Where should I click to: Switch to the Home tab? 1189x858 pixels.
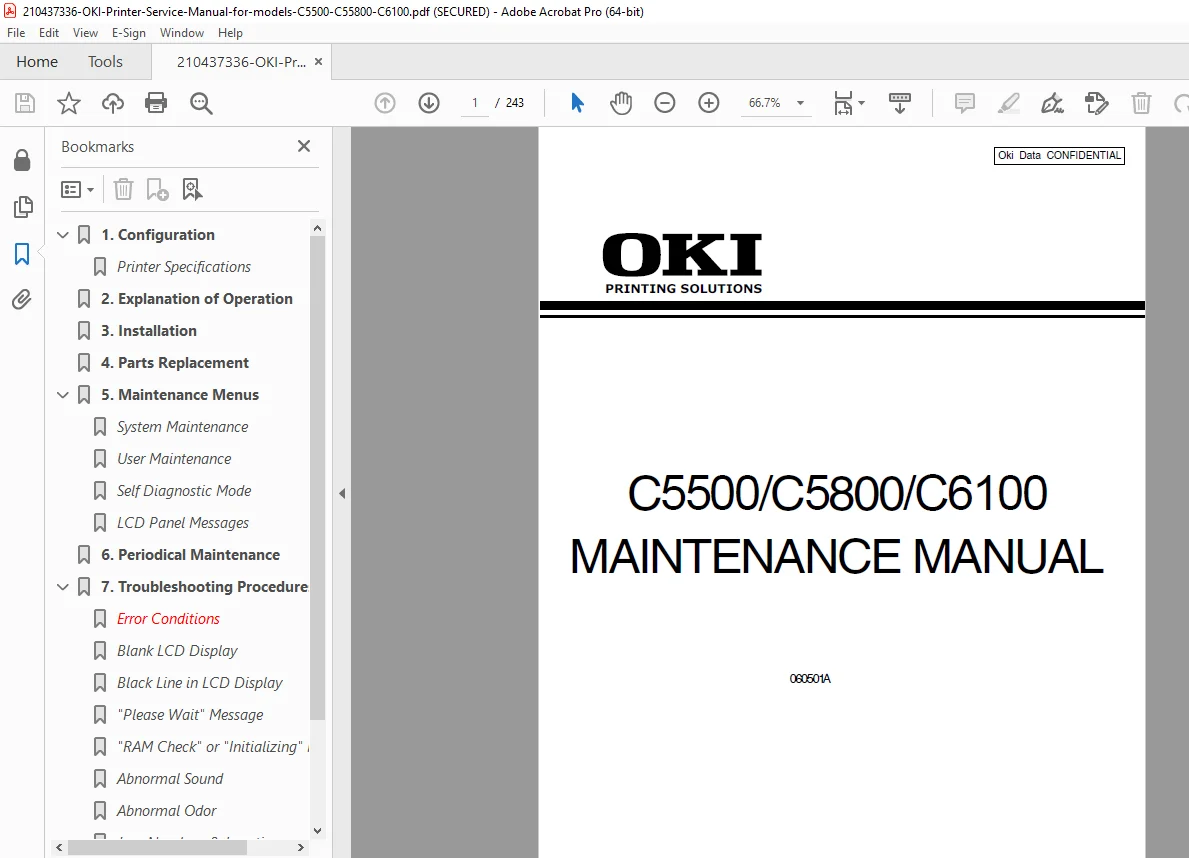click(x=37, y=61)
